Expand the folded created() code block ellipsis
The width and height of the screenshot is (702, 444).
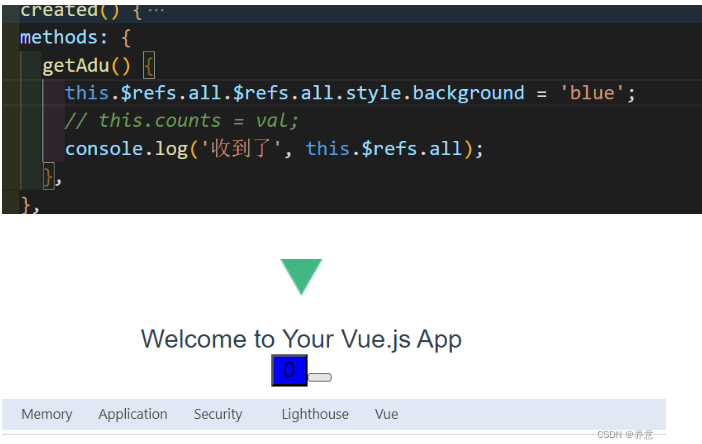tap(157, 11)
